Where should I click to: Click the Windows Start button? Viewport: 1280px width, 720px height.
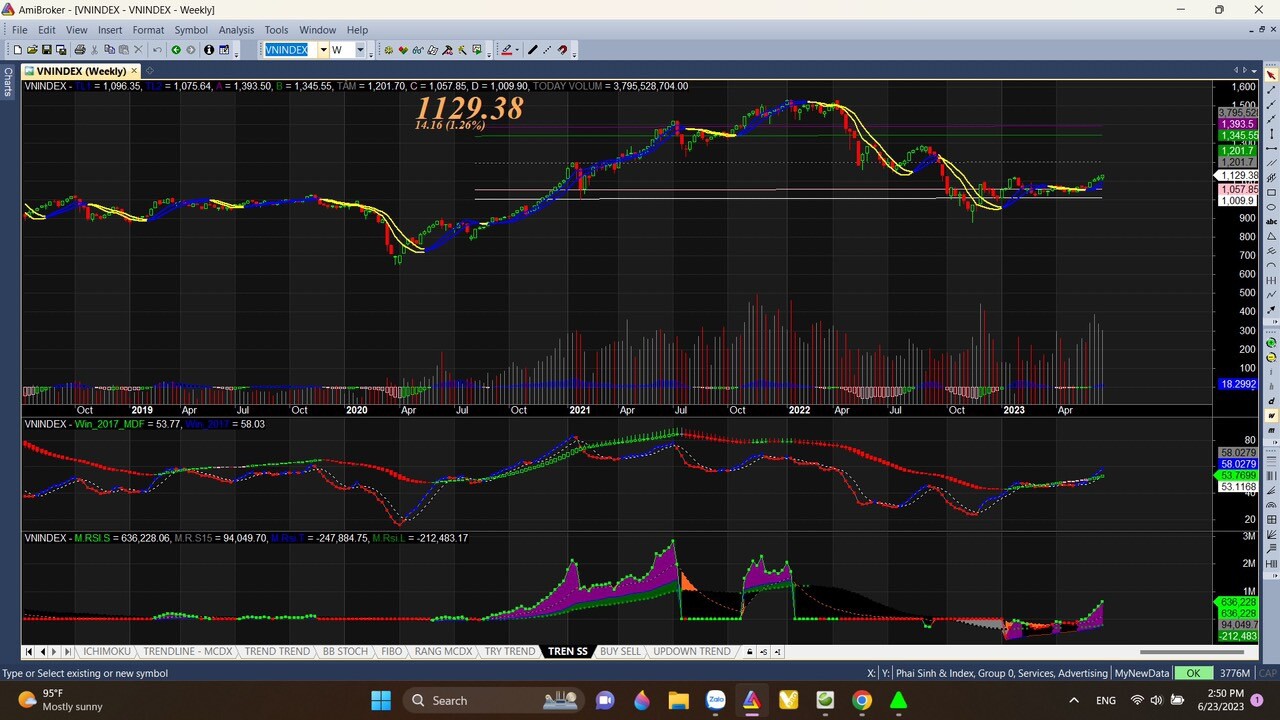click(x=381, y=700)
